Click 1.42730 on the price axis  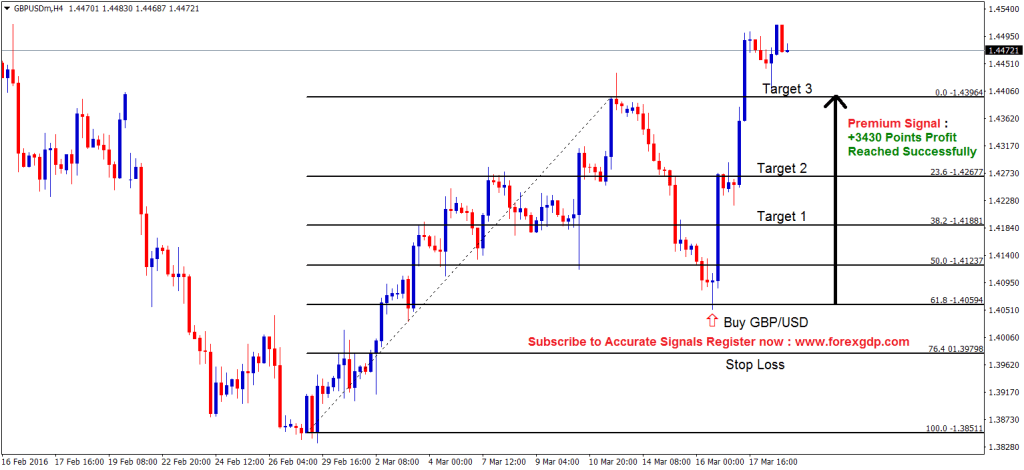pos(1004,173)
